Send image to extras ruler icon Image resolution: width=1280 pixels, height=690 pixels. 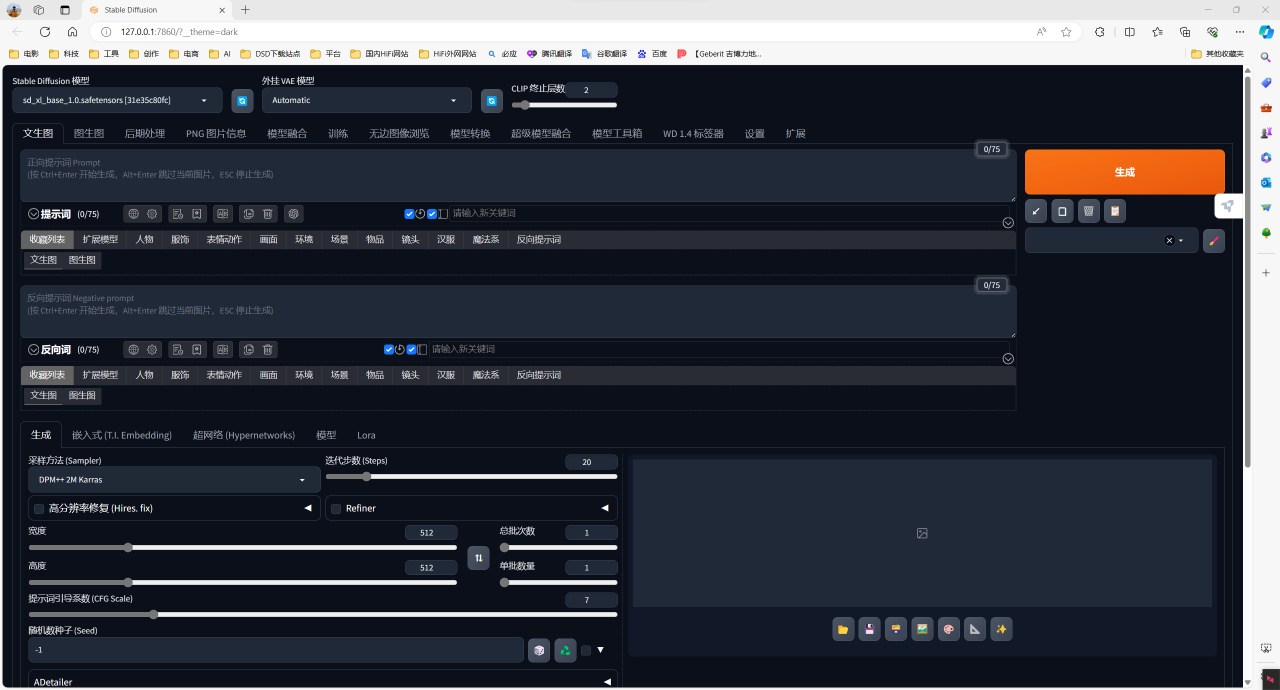[x=974, y=629]
